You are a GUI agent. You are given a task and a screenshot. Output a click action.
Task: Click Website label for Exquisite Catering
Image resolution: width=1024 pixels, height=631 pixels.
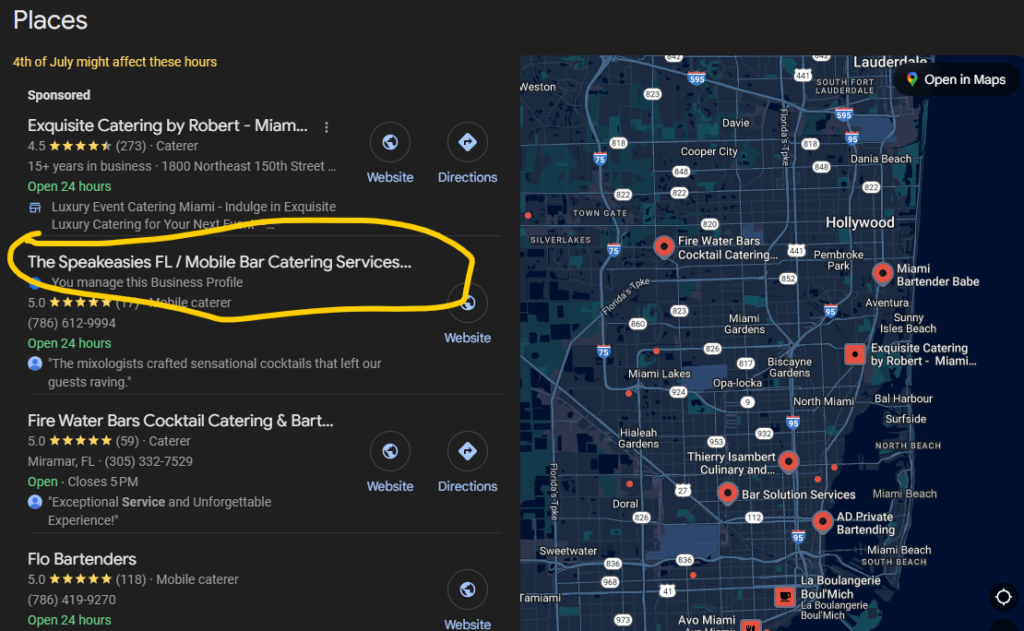(x=390, y=178)
